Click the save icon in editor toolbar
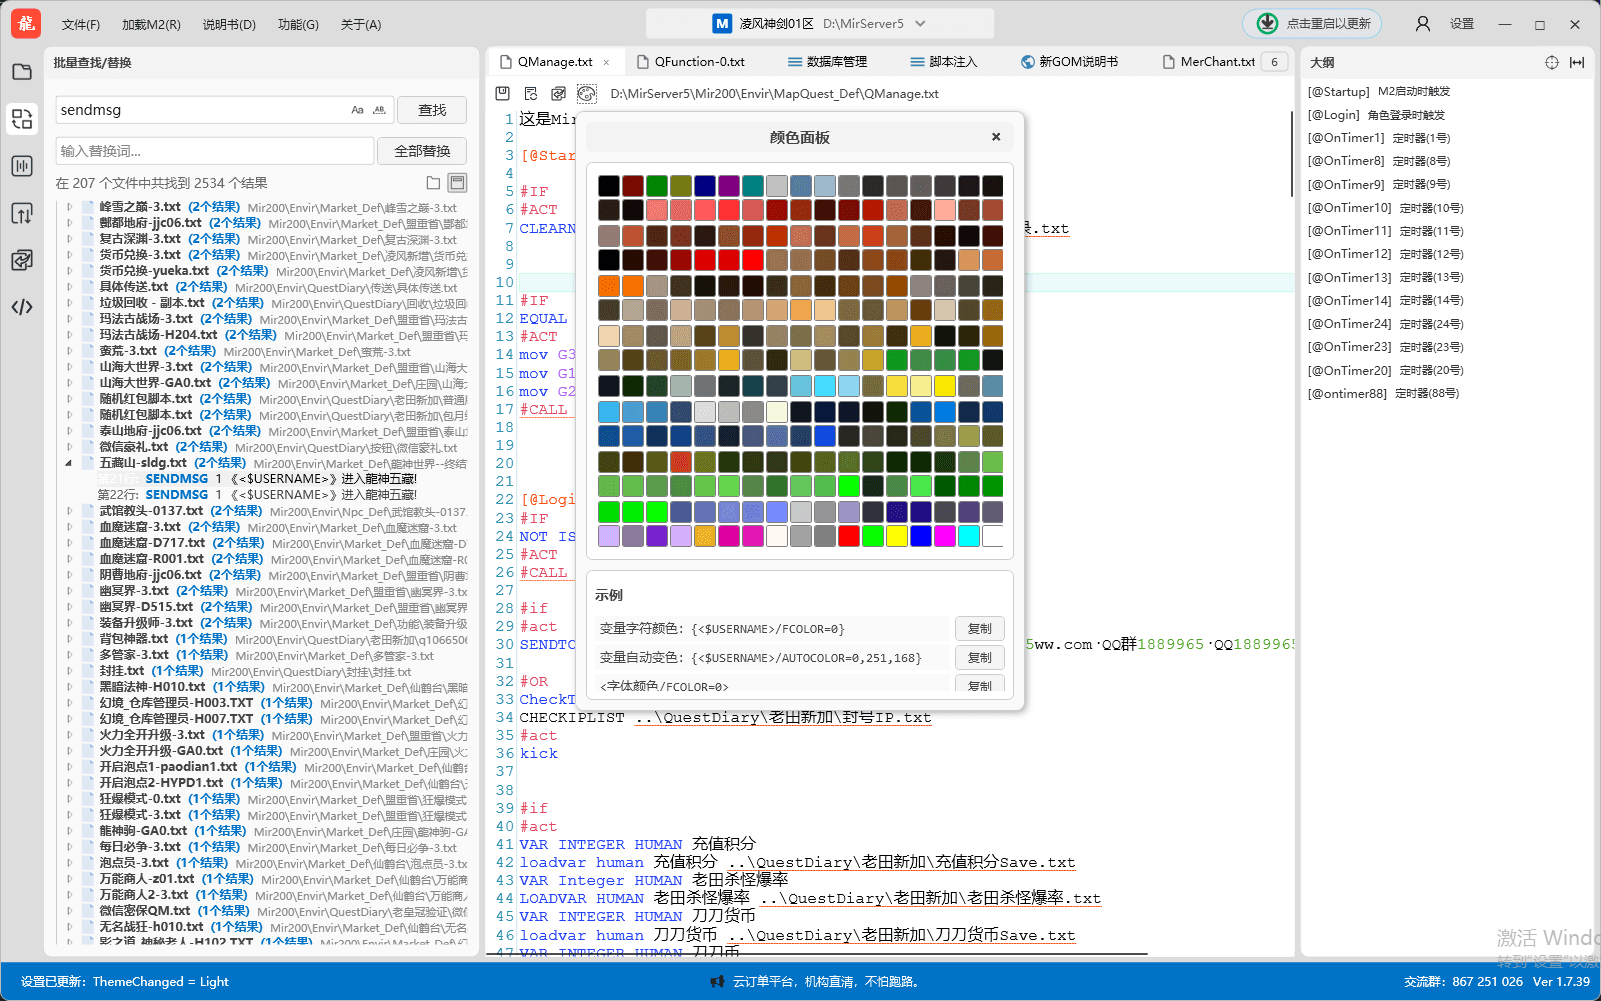Viewport: 1601px width, 1001px height. click(503, 93)
